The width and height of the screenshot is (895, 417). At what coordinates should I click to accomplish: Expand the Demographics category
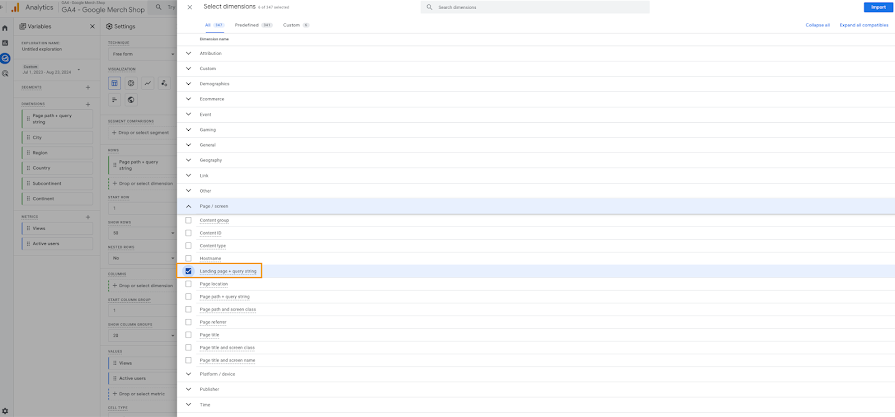click(189, 84)
